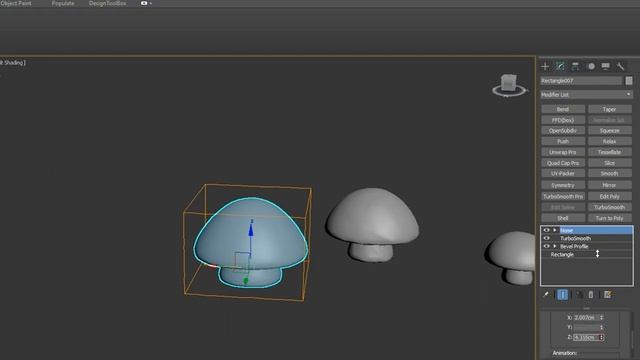Apply the Push modifier button
640x360 pixels.
563,141
